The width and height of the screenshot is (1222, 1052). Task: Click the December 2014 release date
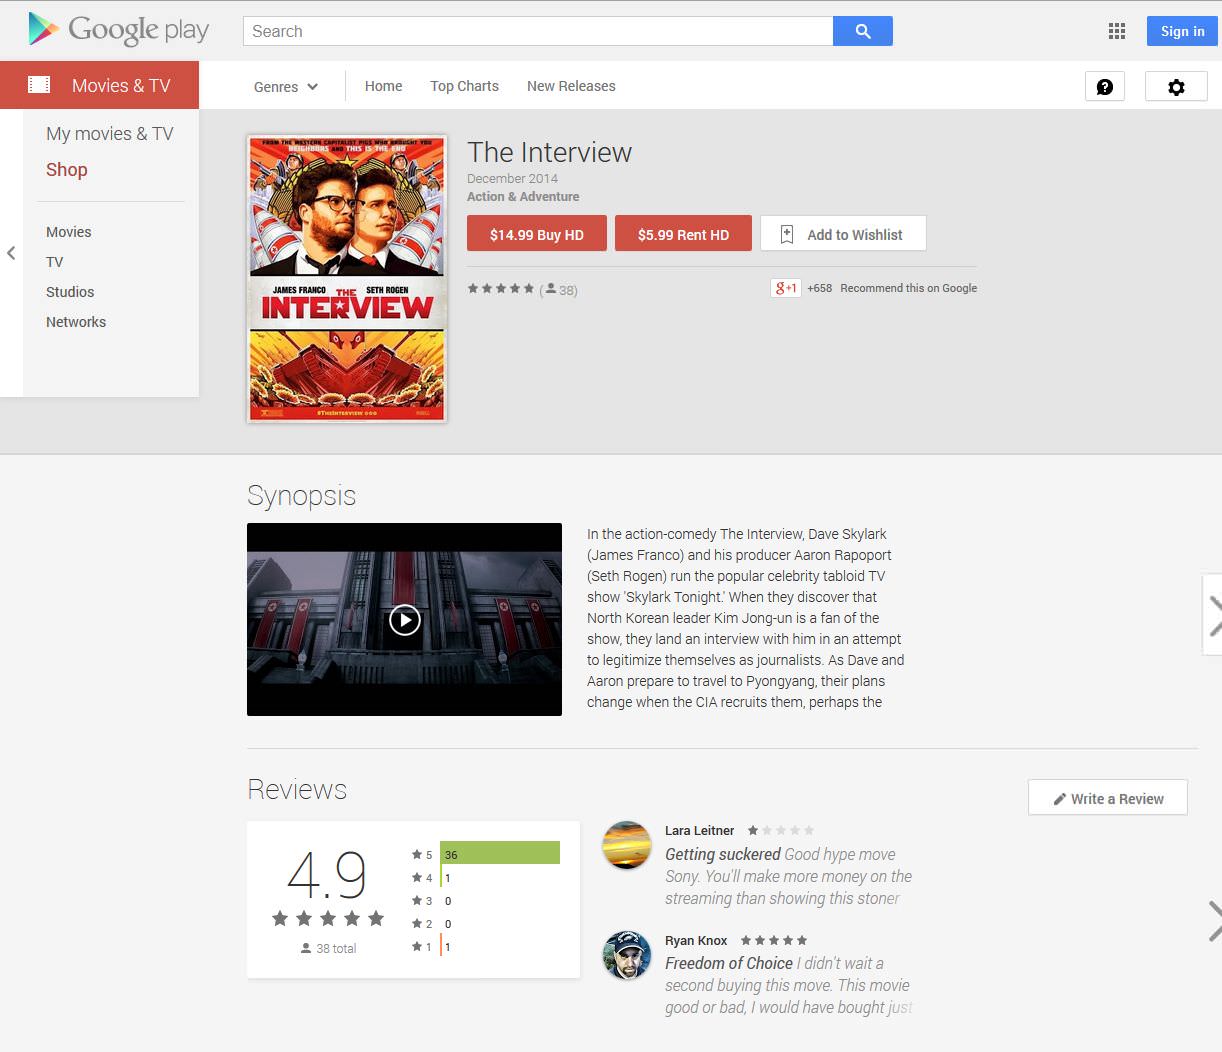pos(512,178)
